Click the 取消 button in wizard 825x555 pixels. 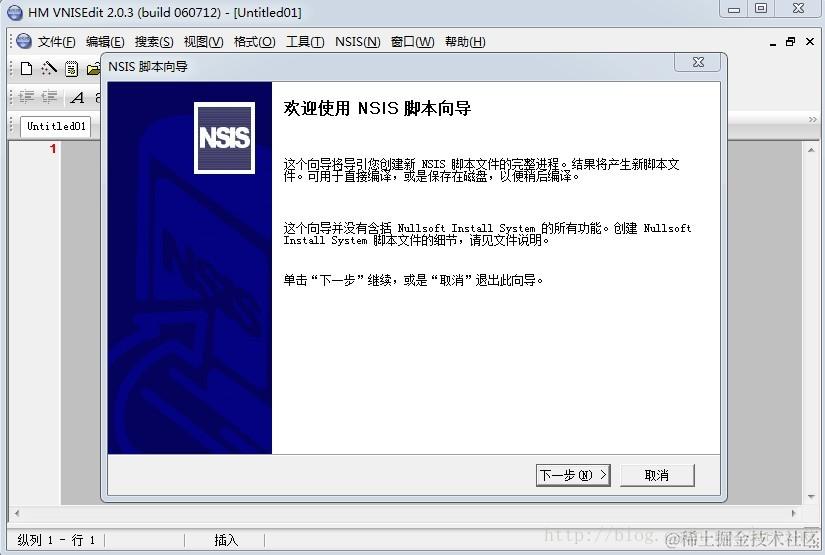click(657, 475)
